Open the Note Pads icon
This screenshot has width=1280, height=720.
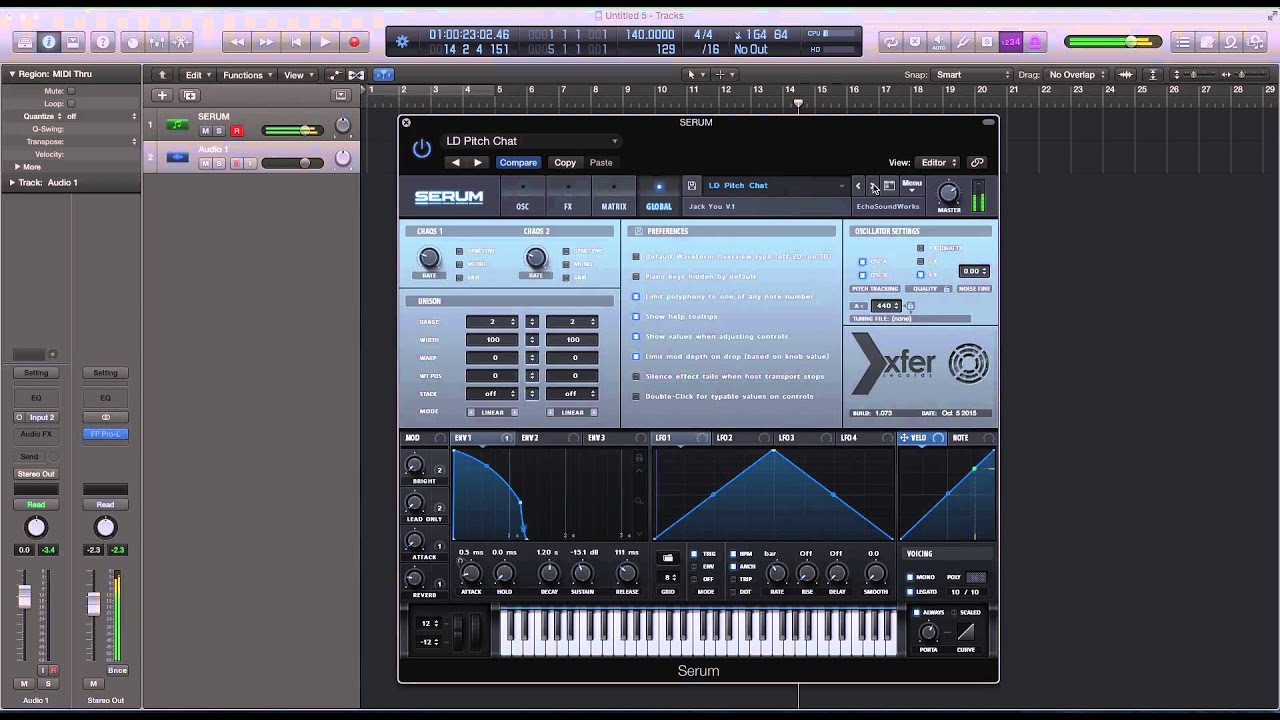tap(1207, 42)
